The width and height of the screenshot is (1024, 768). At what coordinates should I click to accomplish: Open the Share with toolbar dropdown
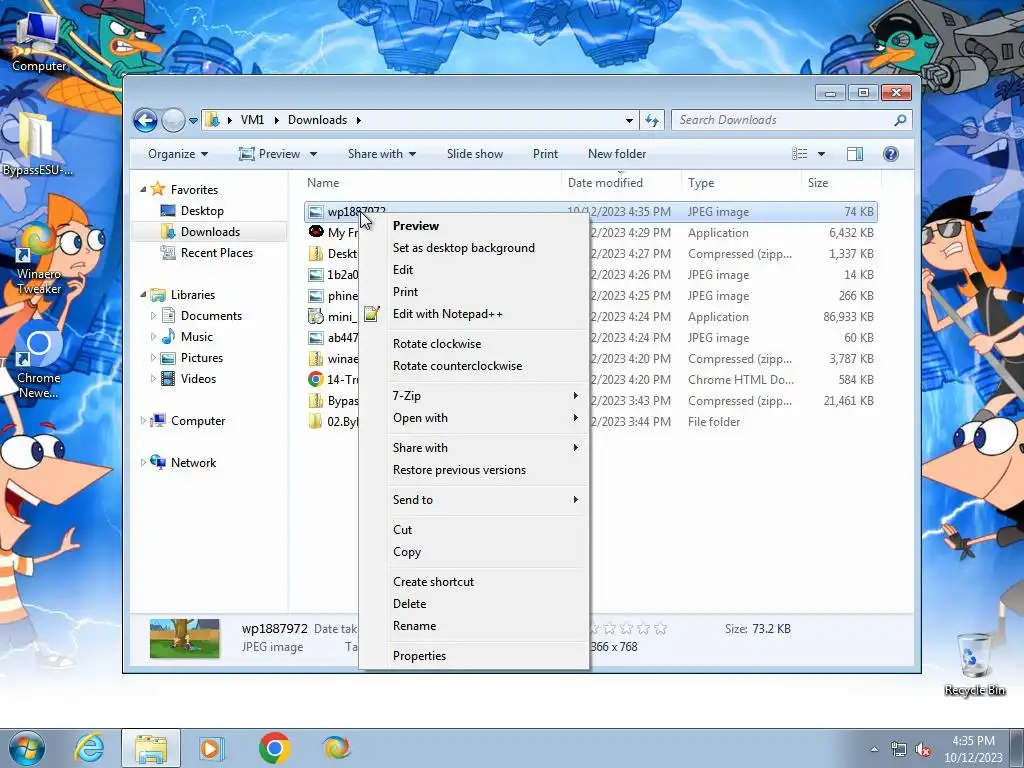pos(382,154)
